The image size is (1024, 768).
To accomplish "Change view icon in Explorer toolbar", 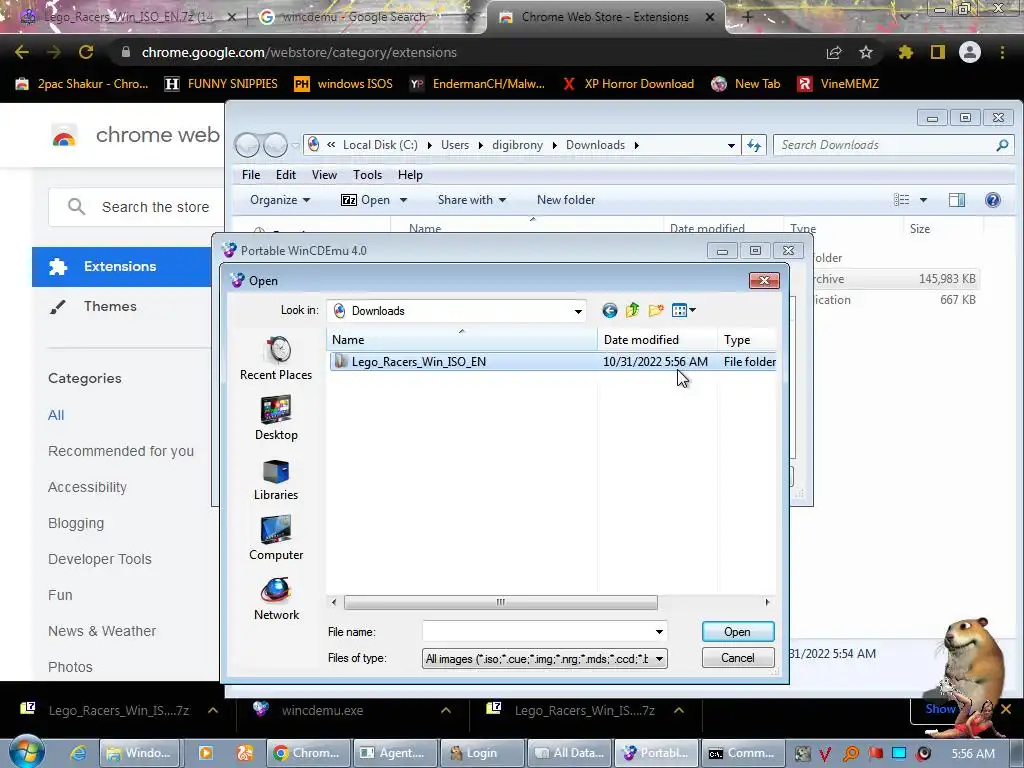I will pos(901,200).
